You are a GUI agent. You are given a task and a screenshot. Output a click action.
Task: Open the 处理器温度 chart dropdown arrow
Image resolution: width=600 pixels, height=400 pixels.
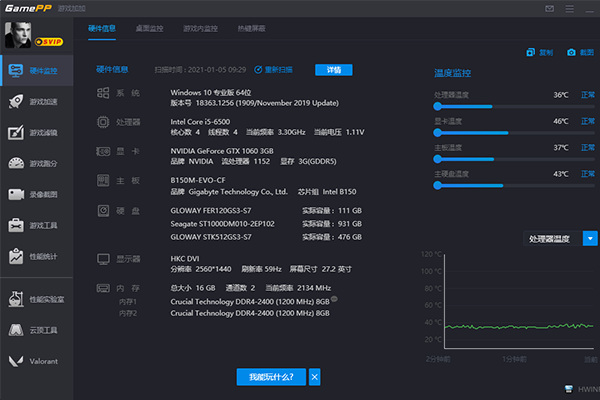[x=590, y=238]
